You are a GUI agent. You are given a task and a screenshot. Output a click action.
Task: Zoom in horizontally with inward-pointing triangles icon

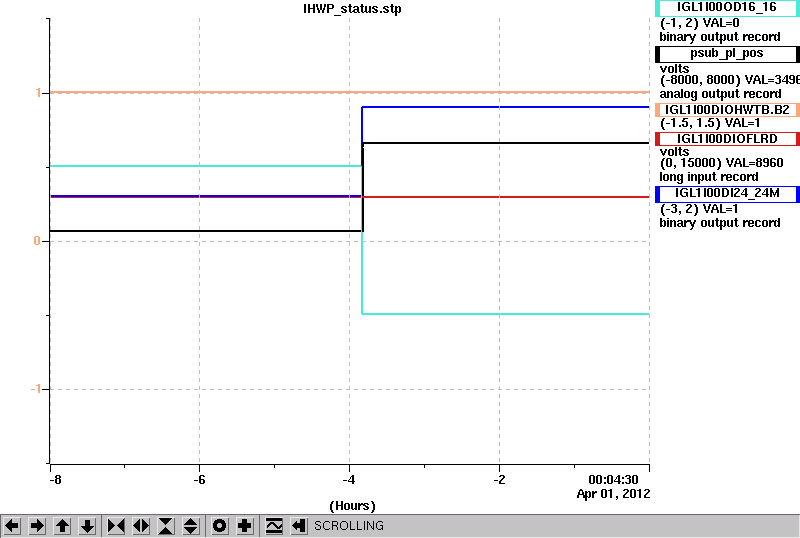coord(116,526)
